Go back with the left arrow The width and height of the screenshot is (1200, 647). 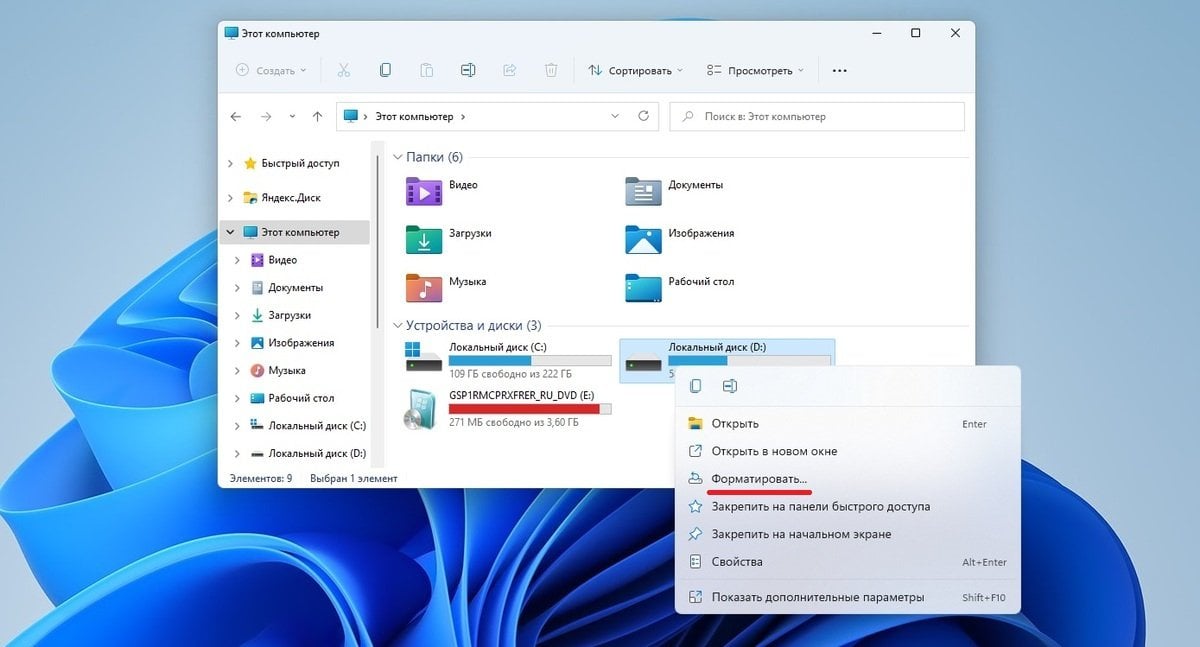coord(236,117)
